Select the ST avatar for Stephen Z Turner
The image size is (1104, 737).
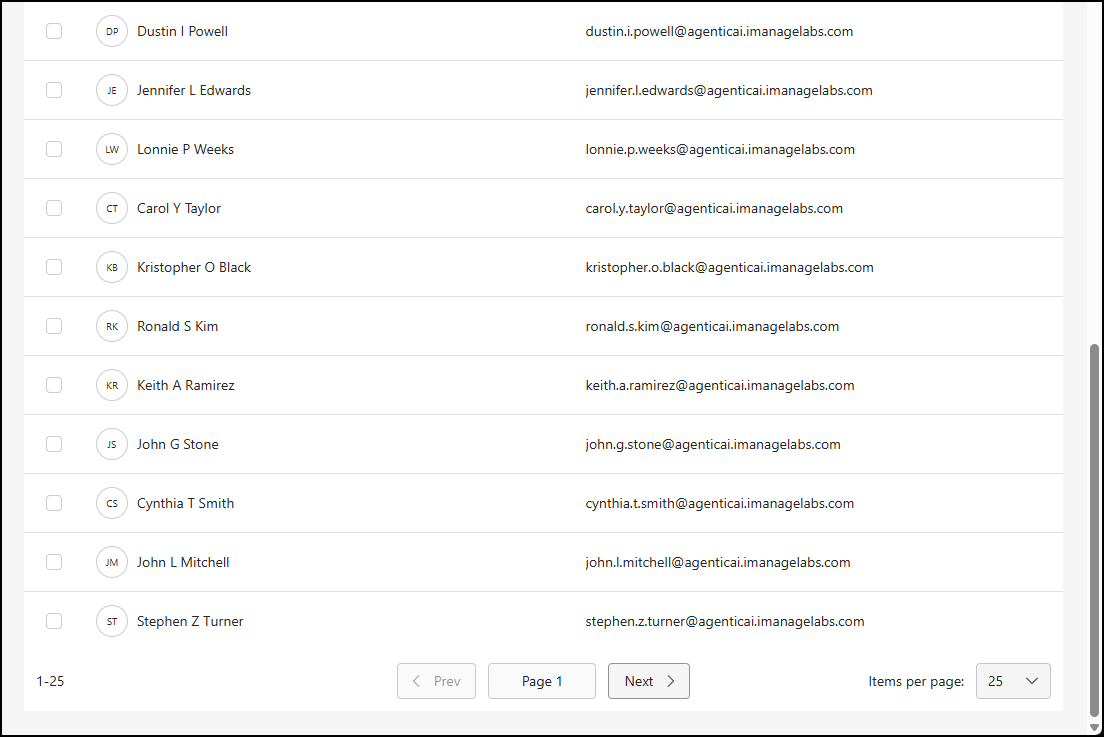tap(112, 621)
